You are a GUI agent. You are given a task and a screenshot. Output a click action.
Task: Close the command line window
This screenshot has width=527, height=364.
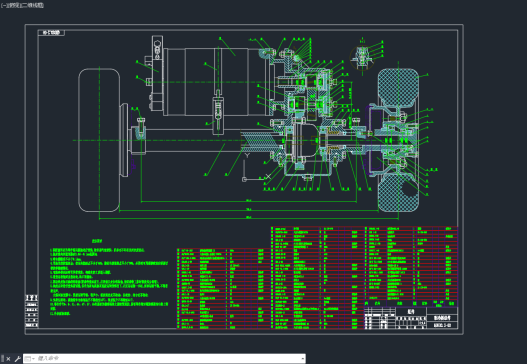(x=8, y=359)
